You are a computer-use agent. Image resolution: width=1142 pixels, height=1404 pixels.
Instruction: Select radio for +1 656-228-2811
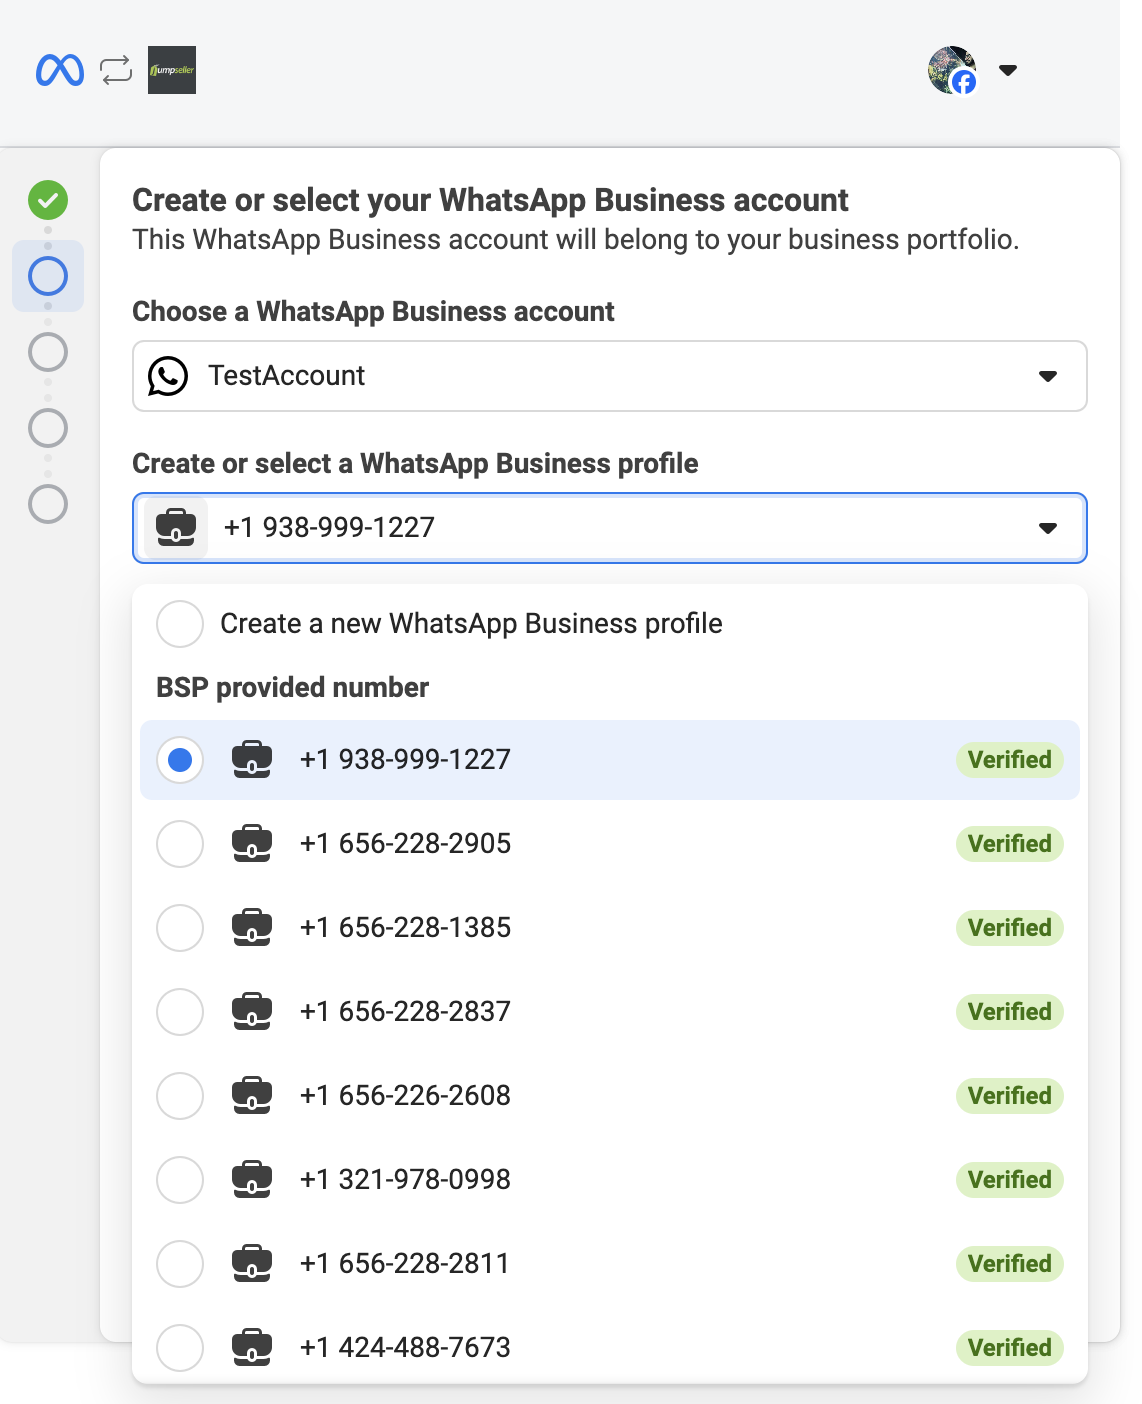coord(180,1264)
